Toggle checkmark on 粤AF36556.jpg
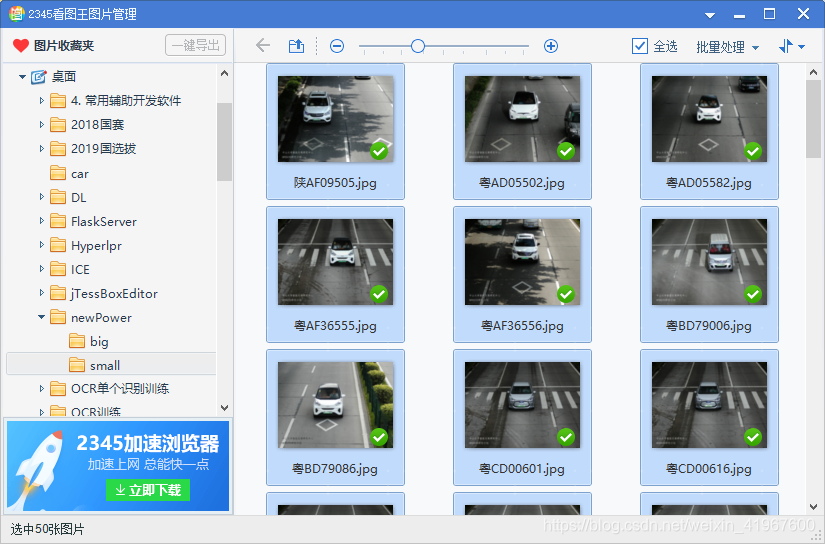 click(566, 294)
